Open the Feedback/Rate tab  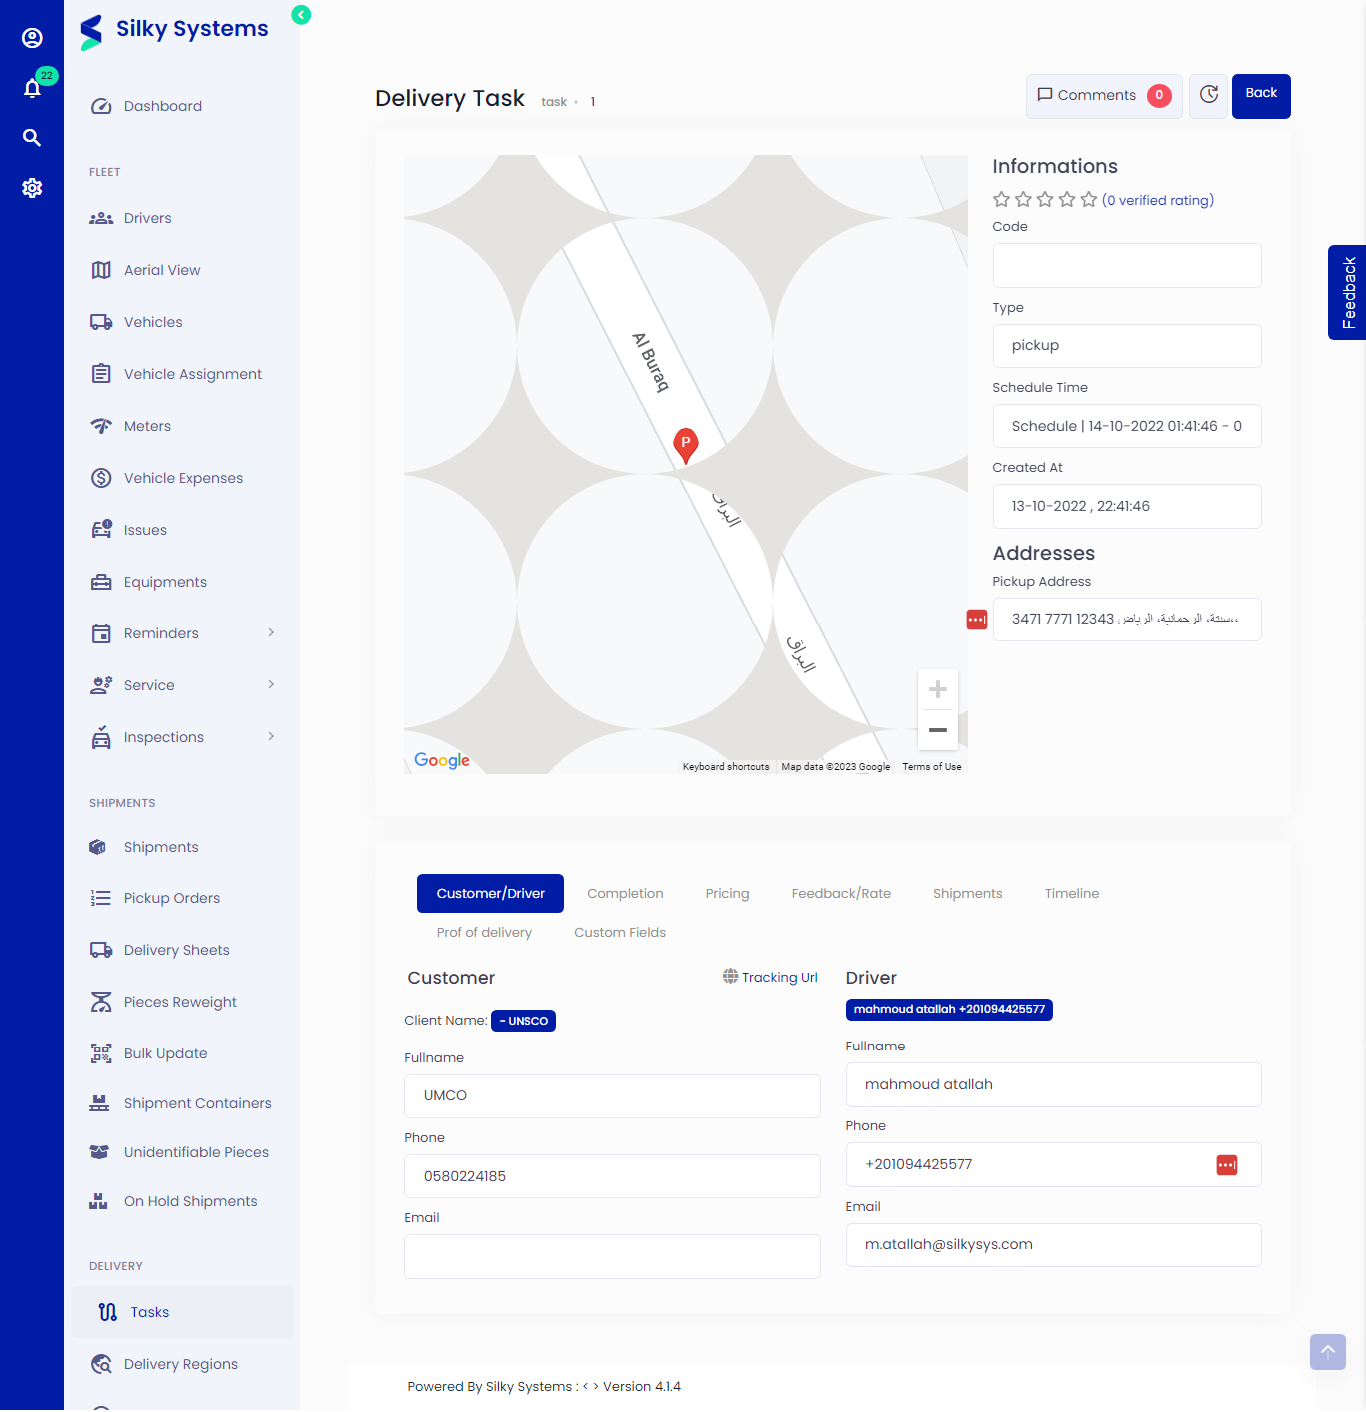point(841,893)
